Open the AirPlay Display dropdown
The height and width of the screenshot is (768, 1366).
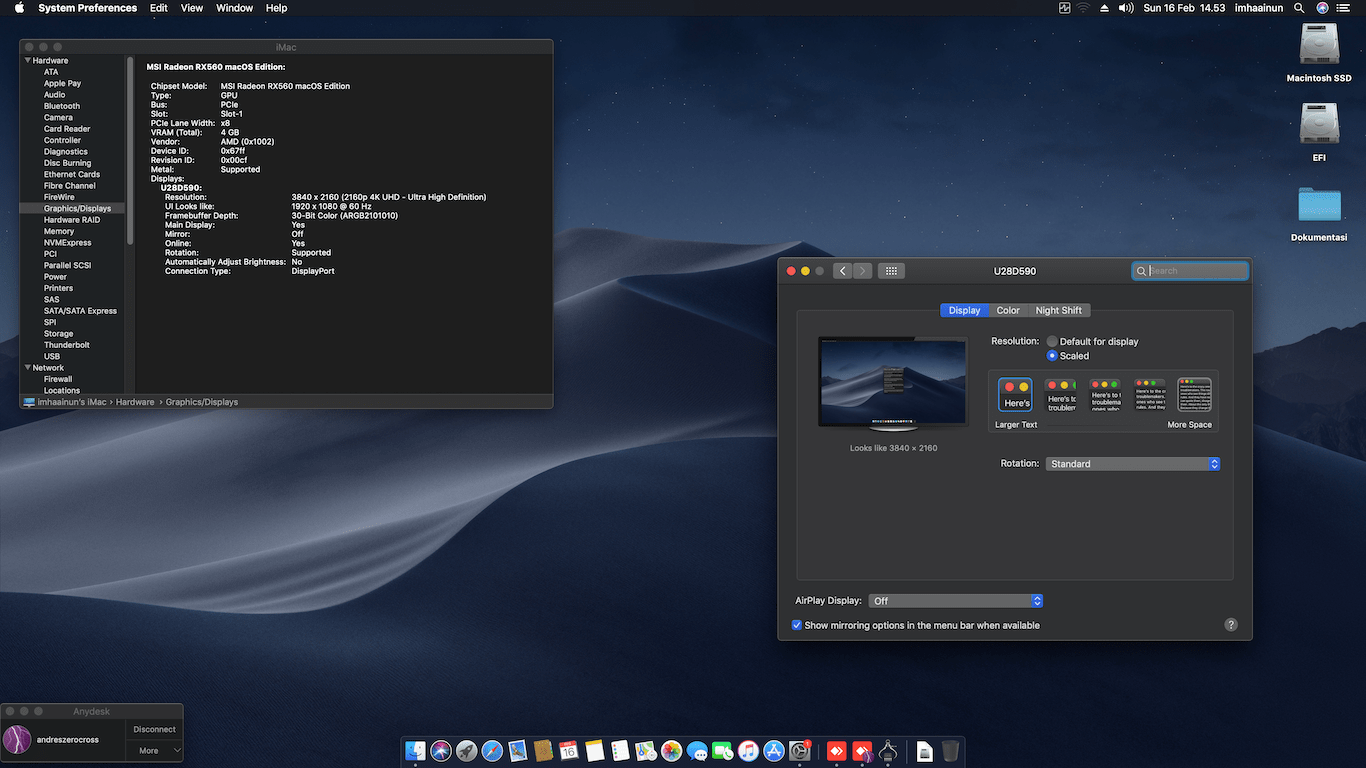[x=956, y=601]
